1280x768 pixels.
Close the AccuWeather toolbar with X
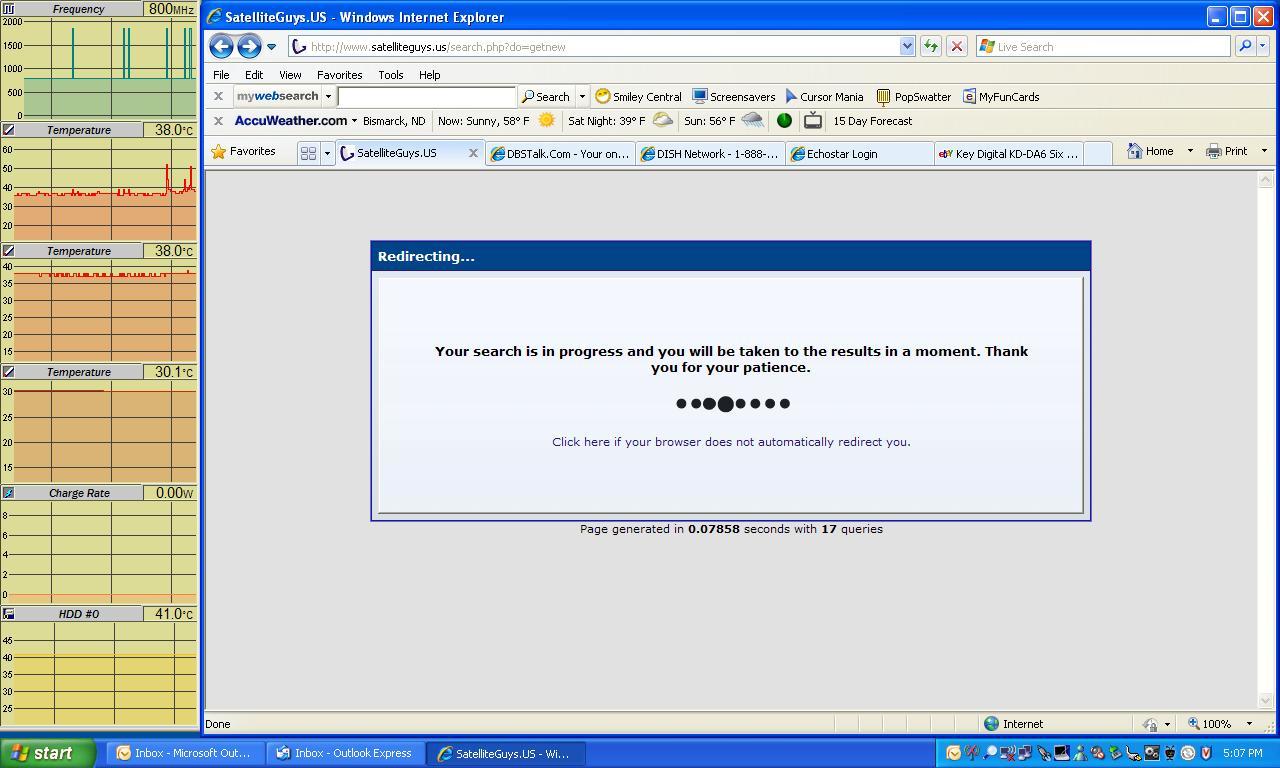[x=218, y=121]
